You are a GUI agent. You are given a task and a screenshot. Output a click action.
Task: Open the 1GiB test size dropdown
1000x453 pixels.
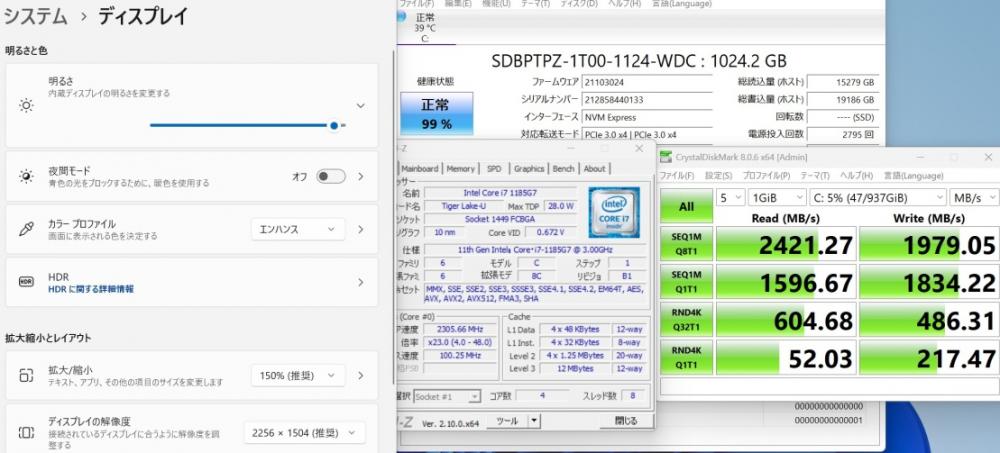[777, 198]
